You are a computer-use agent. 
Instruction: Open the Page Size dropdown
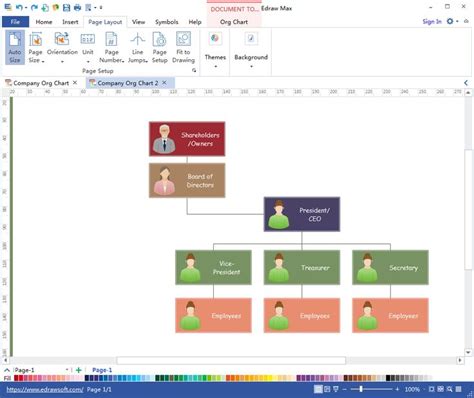[x=35, y=47]
